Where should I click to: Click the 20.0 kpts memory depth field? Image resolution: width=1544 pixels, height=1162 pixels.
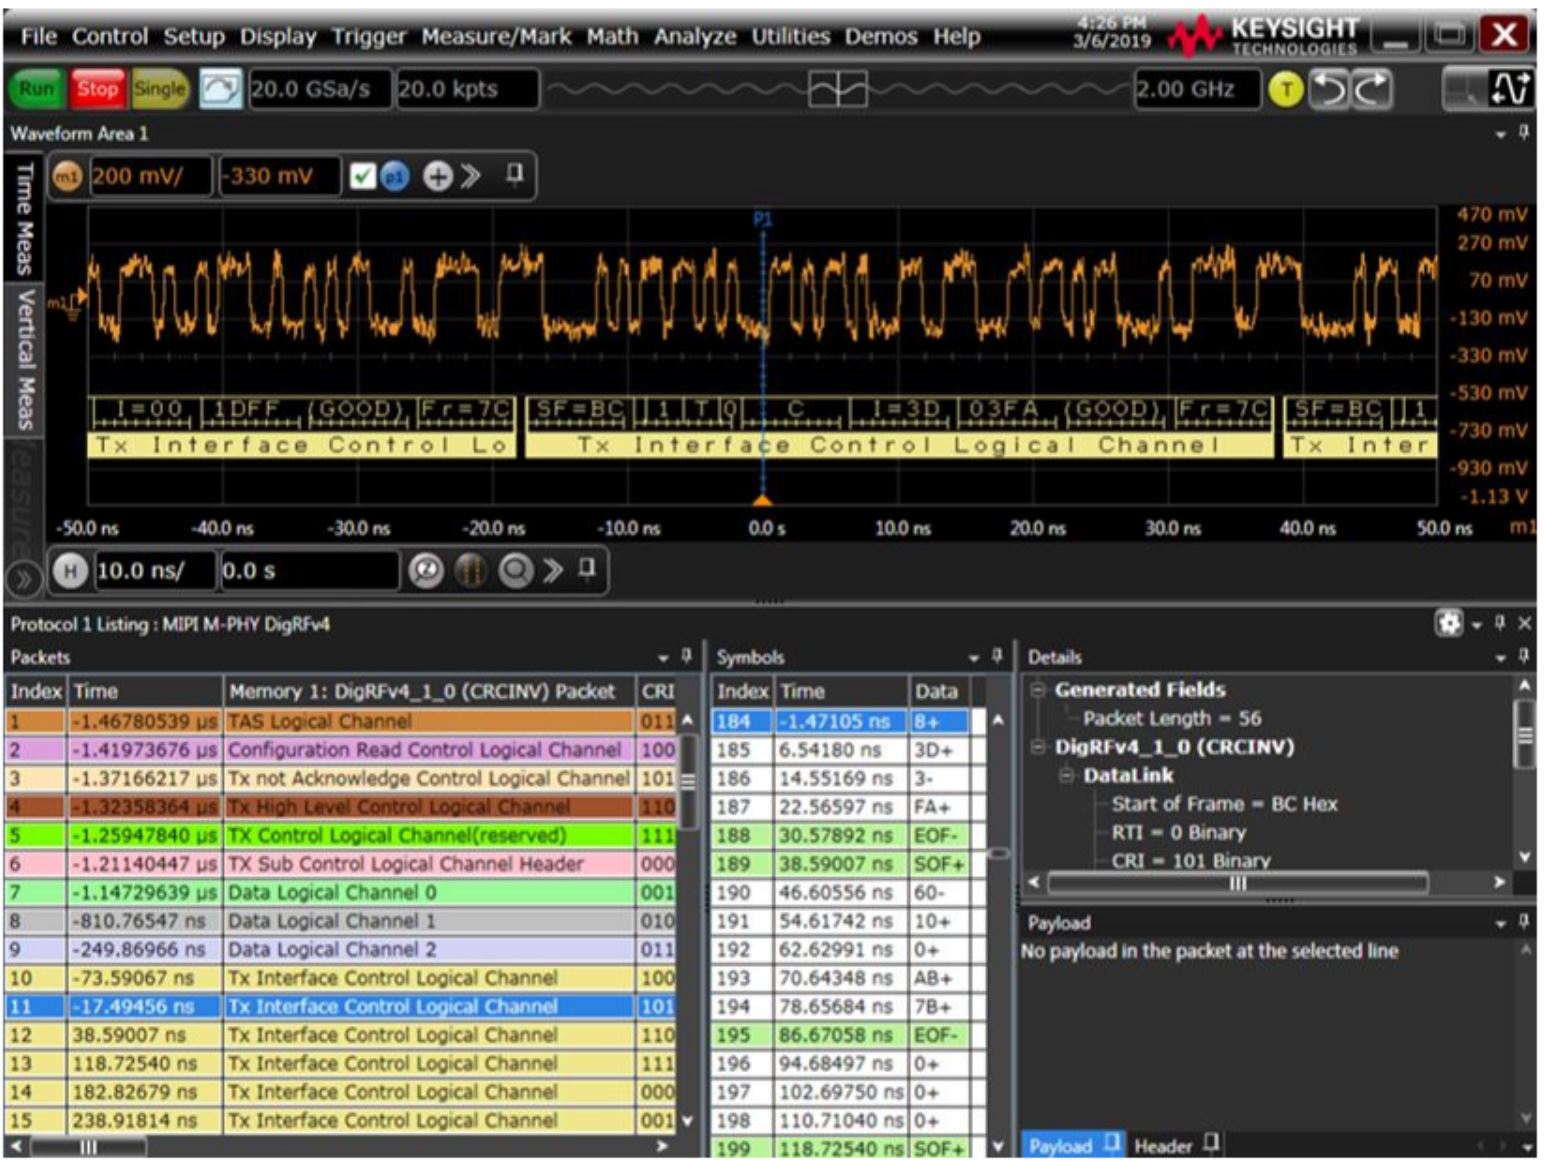coord(465,90)
